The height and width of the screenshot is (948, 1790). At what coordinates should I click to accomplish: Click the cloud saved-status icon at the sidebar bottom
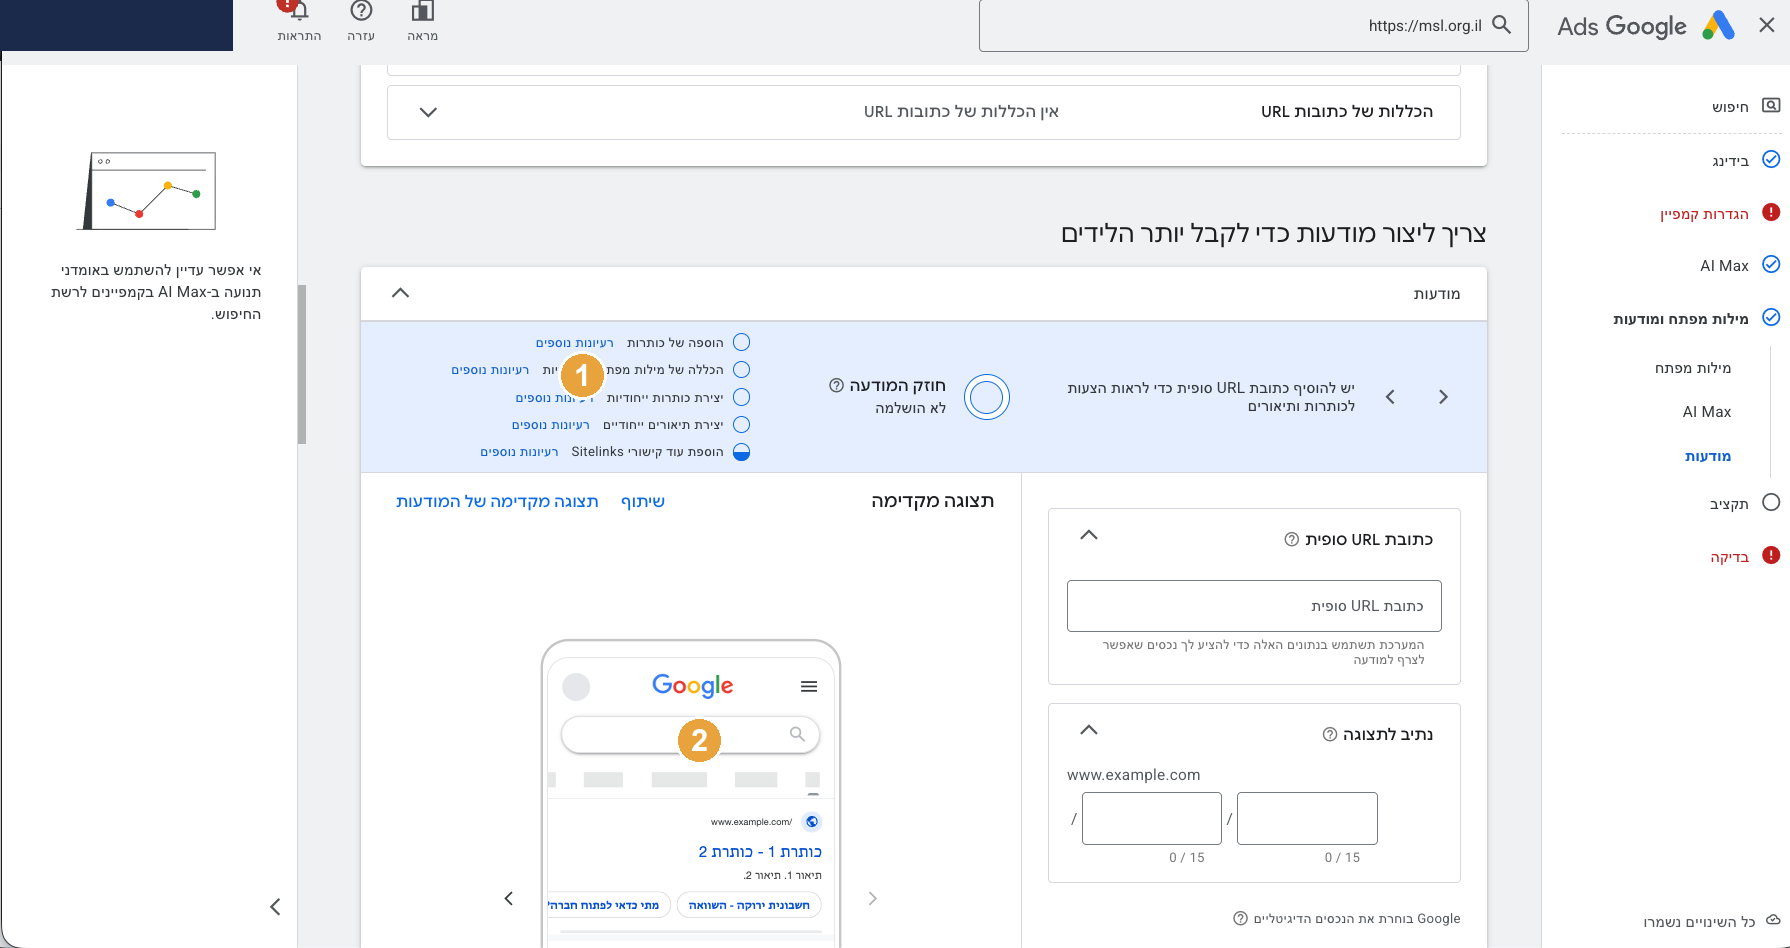click(1773, 920)
